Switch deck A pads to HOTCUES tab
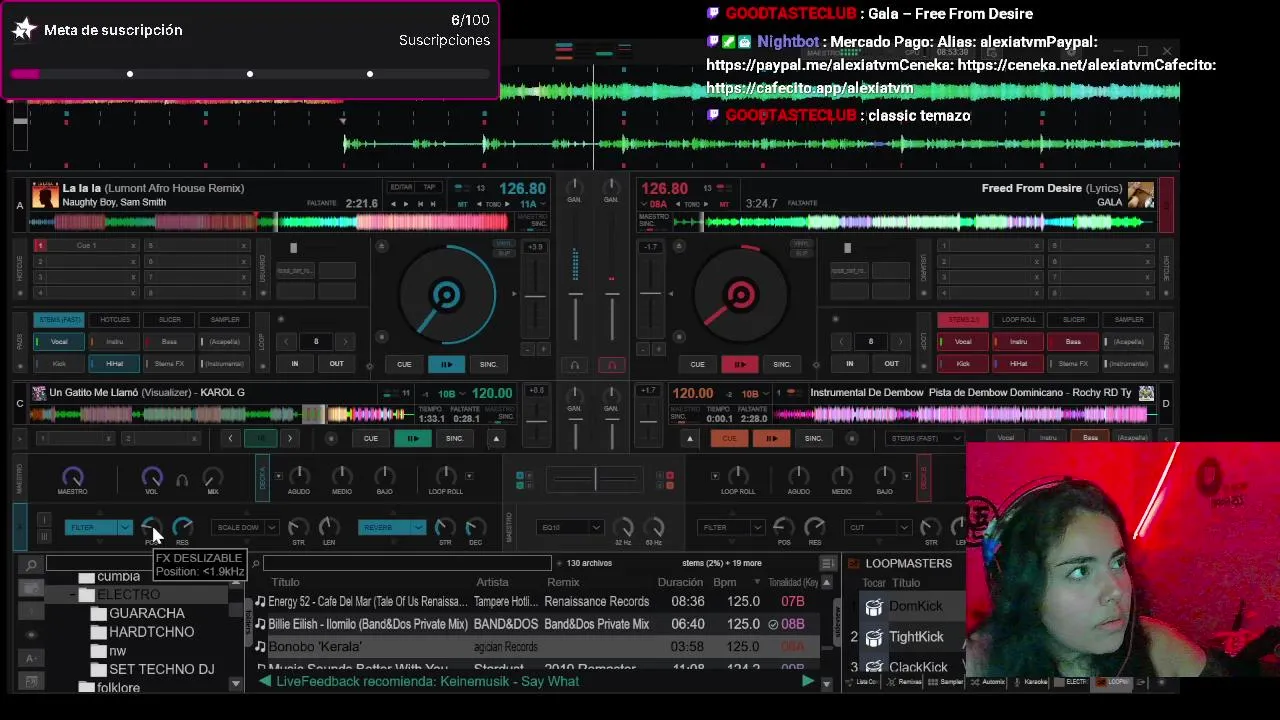1280x720 pixels. click(115, 320)
